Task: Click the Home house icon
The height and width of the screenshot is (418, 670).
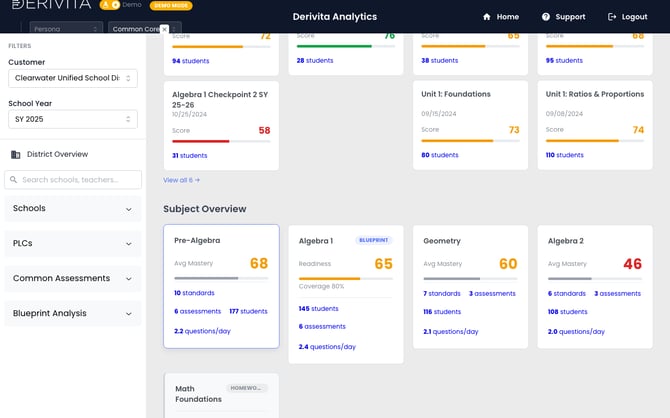Action: pyautogui.click(x=486, y=17)
